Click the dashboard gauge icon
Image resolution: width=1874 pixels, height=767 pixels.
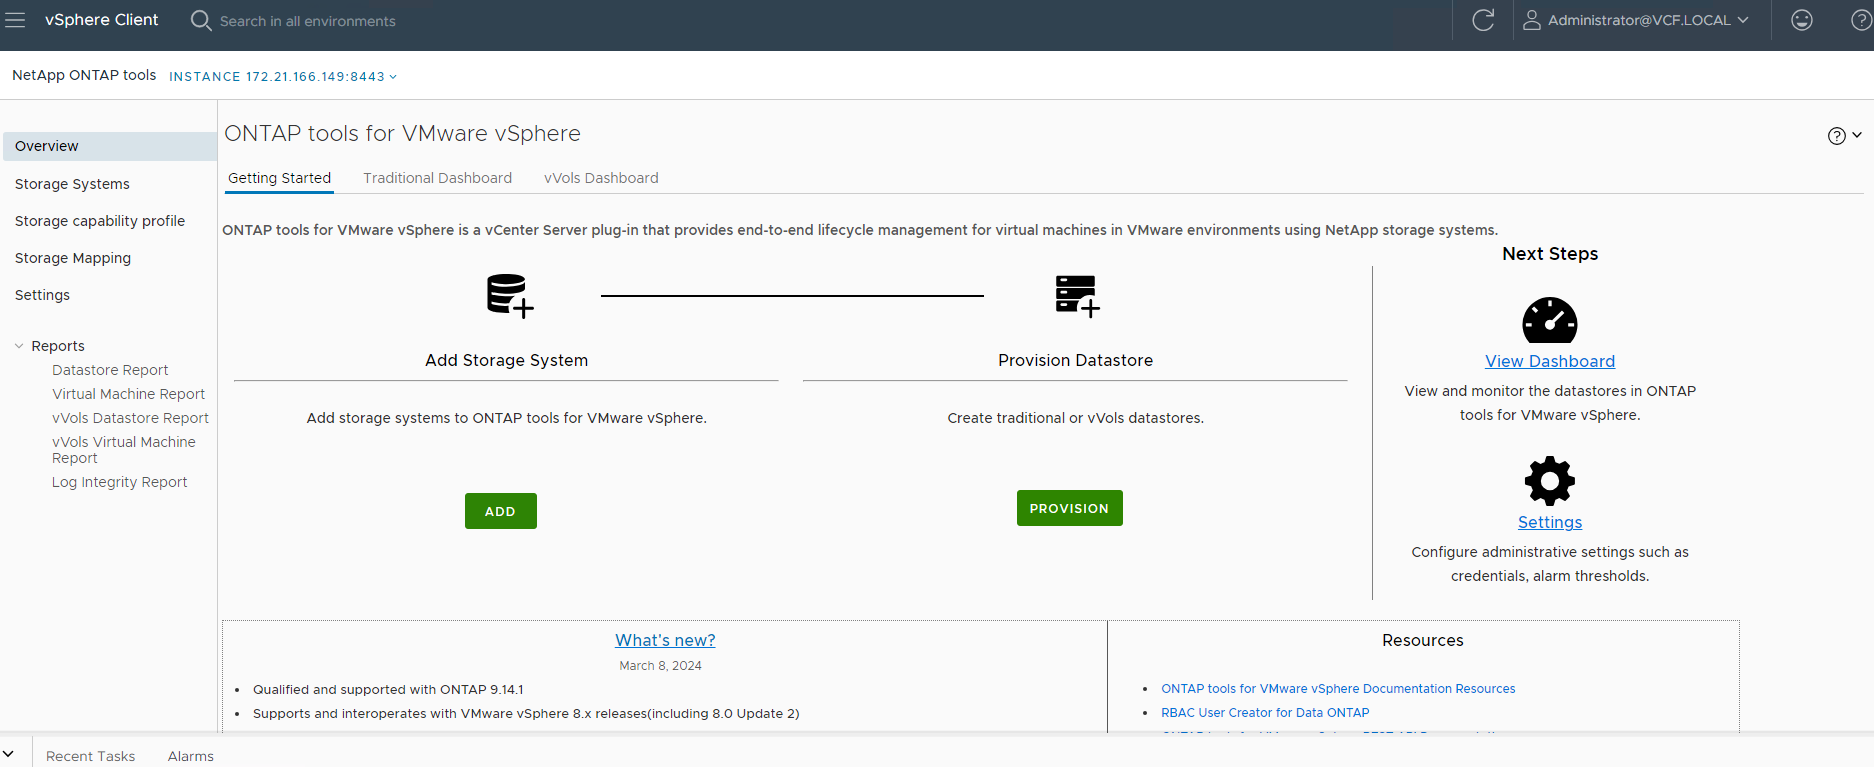click(x=1549, y=321)
